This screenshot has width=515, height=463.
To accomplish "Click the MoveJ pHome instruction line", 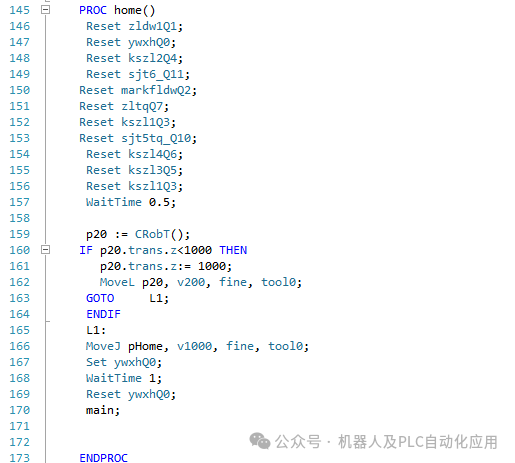I will [x=197, y=346].
